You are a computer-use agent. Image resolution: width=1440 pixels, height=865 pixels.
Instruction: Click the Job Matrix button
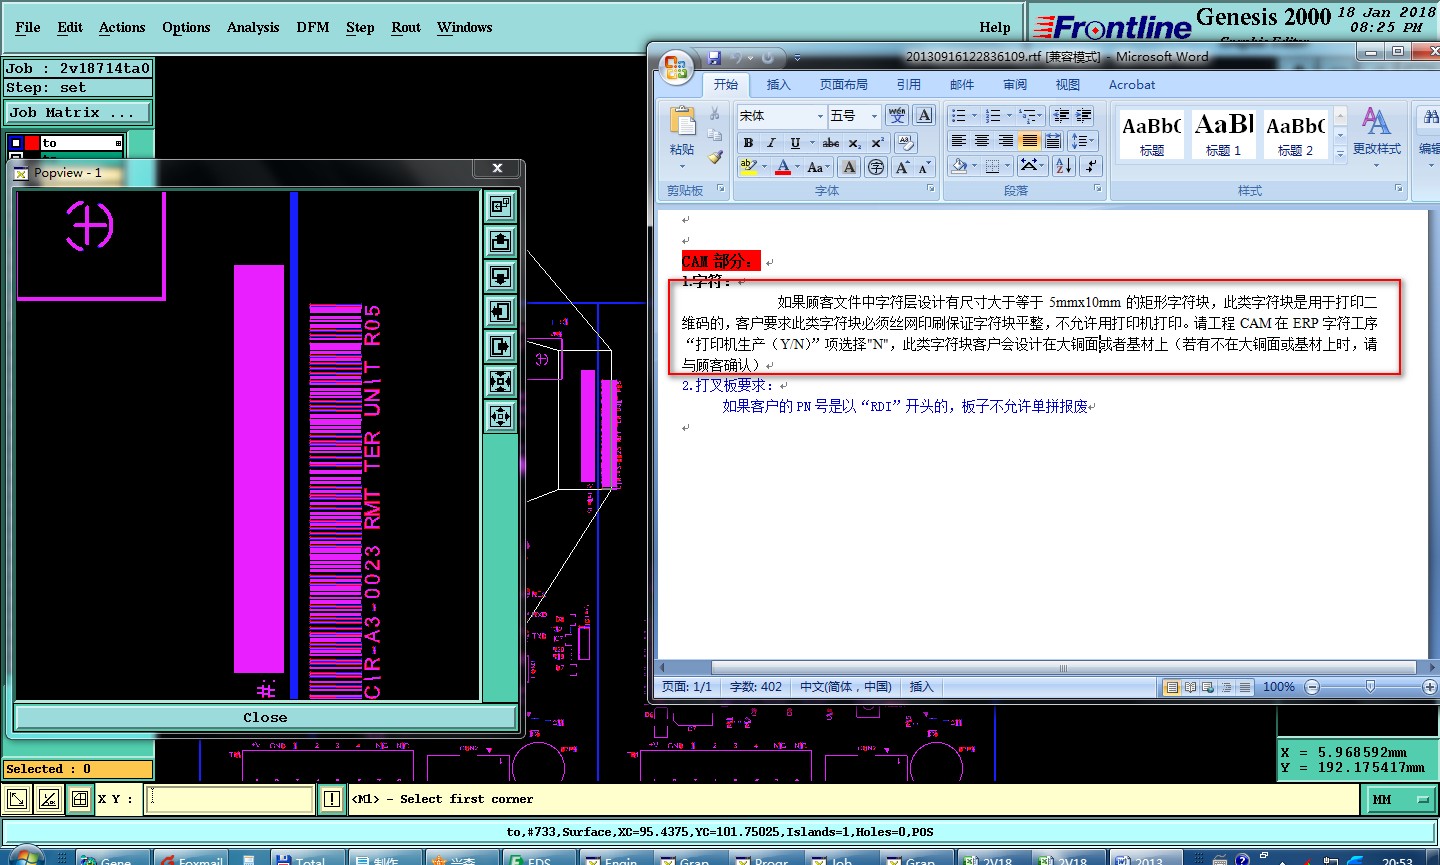[x=78, y=112]
